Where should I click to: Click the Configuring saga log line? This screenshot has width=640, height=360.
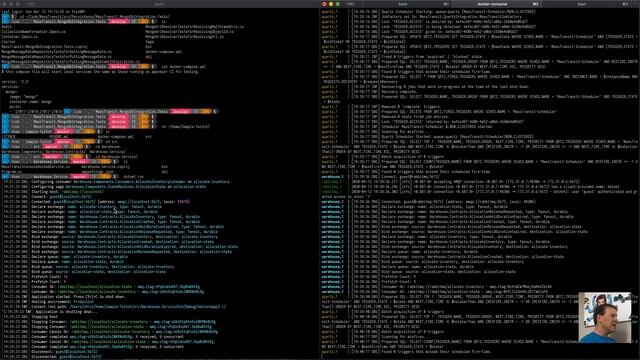[104, 187]
